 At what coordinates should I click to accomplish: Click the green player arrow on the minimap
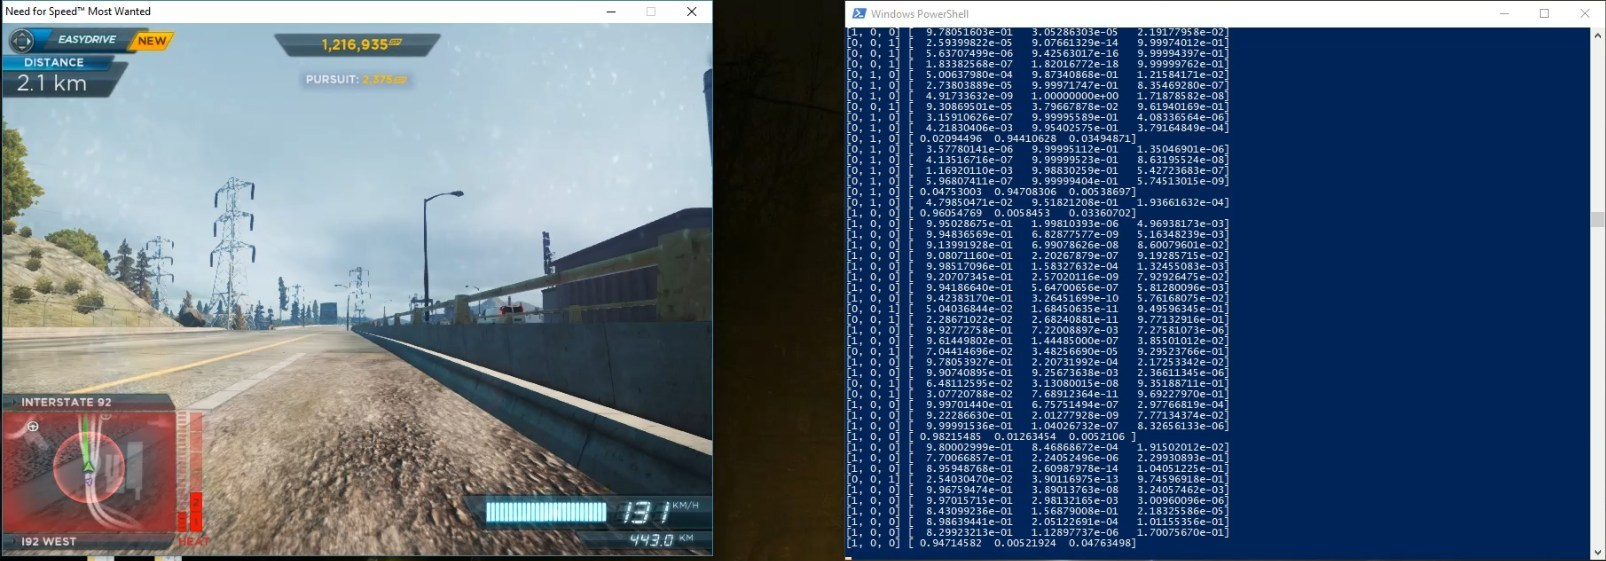click(88, 465)
